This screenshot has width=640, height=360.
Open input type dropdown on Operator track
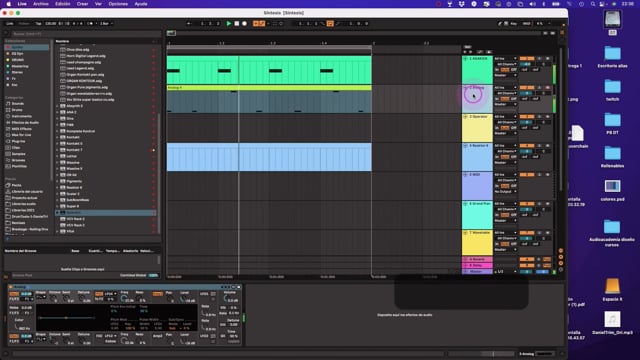pos(505,116)
